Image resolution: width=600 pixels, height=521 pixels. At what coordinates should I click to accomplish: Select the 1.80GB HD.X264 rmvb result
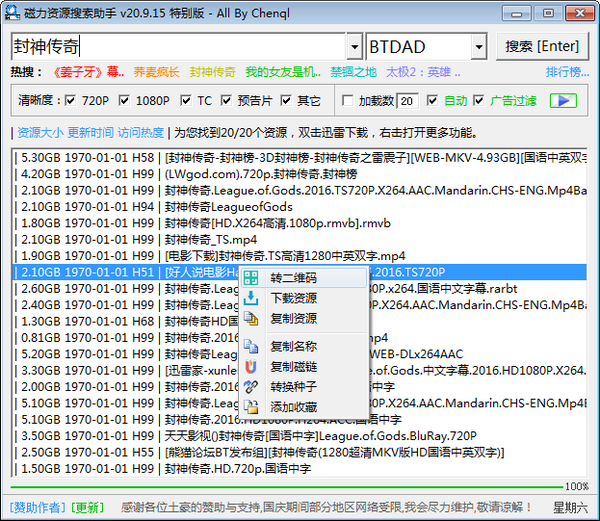[300, 223]
